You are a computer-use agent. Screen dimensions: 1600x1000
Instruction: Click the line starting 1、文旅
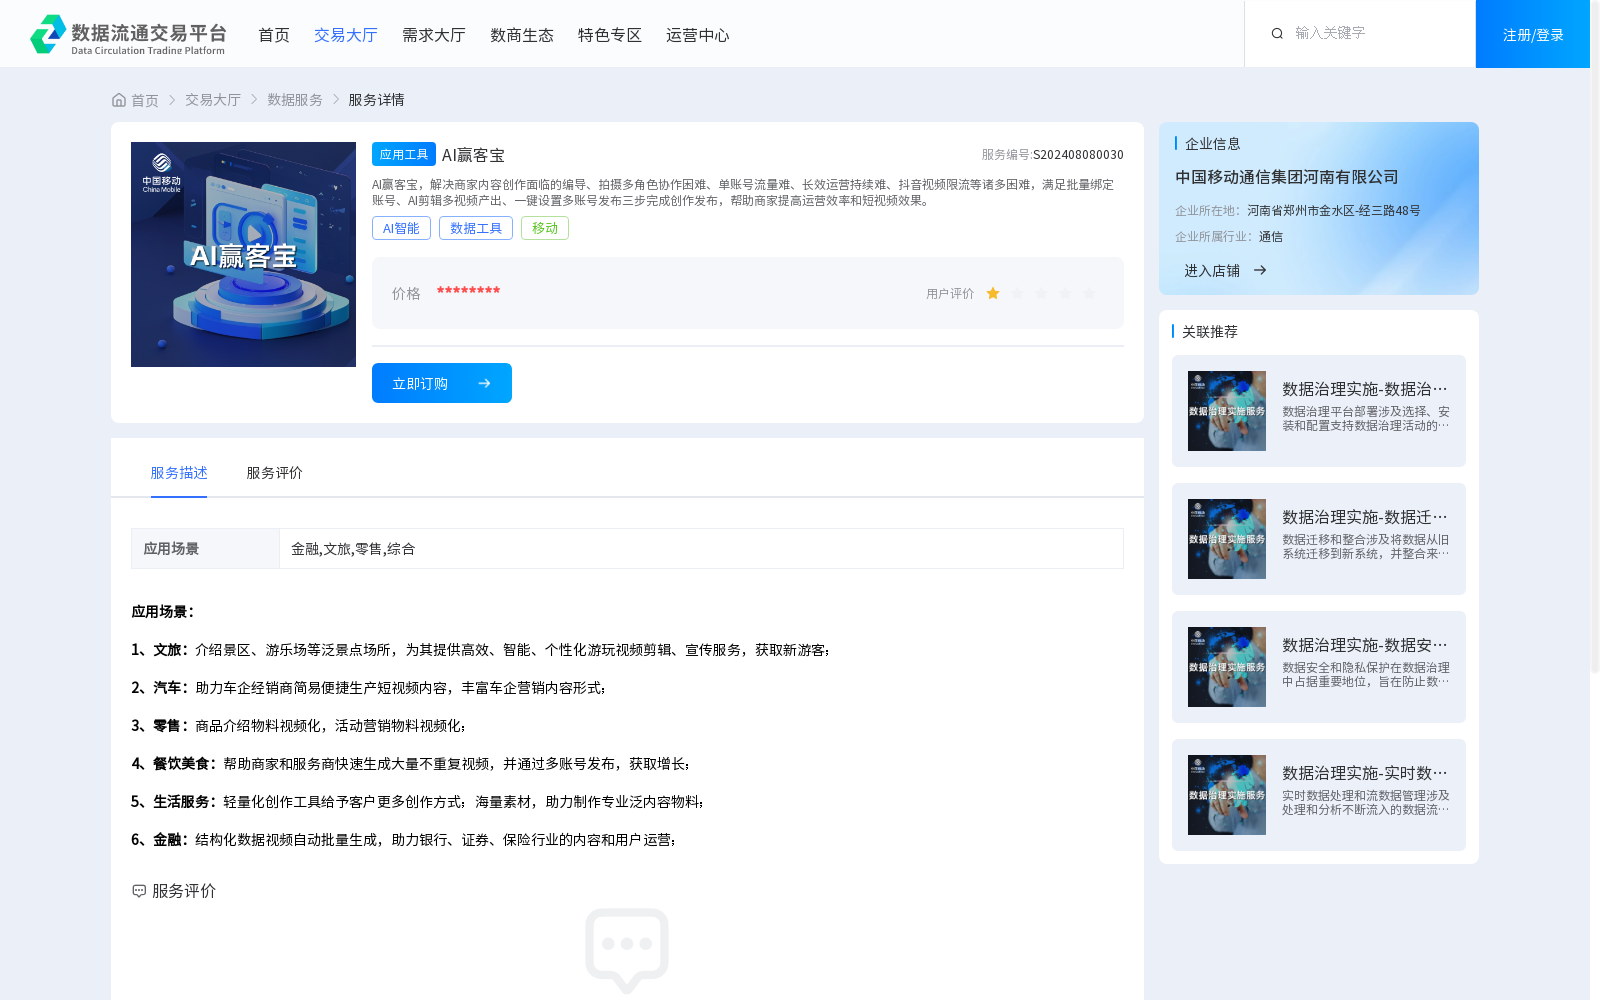coord(481,650)
